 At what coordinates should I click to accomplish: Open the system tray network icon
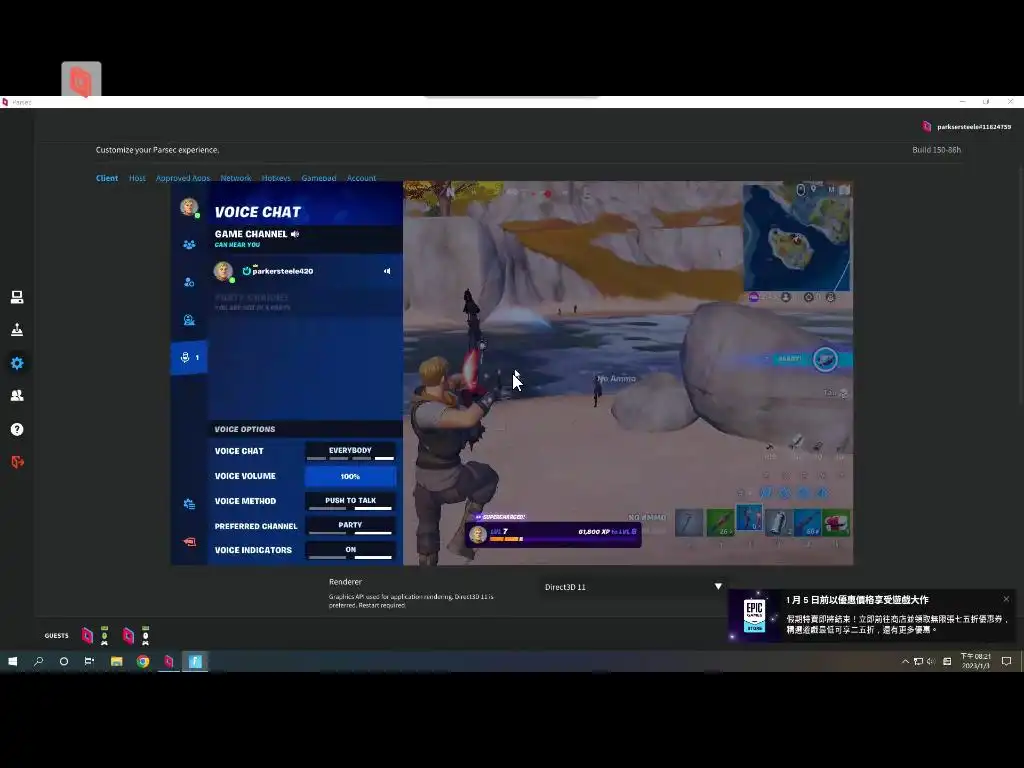click(918, 662)
